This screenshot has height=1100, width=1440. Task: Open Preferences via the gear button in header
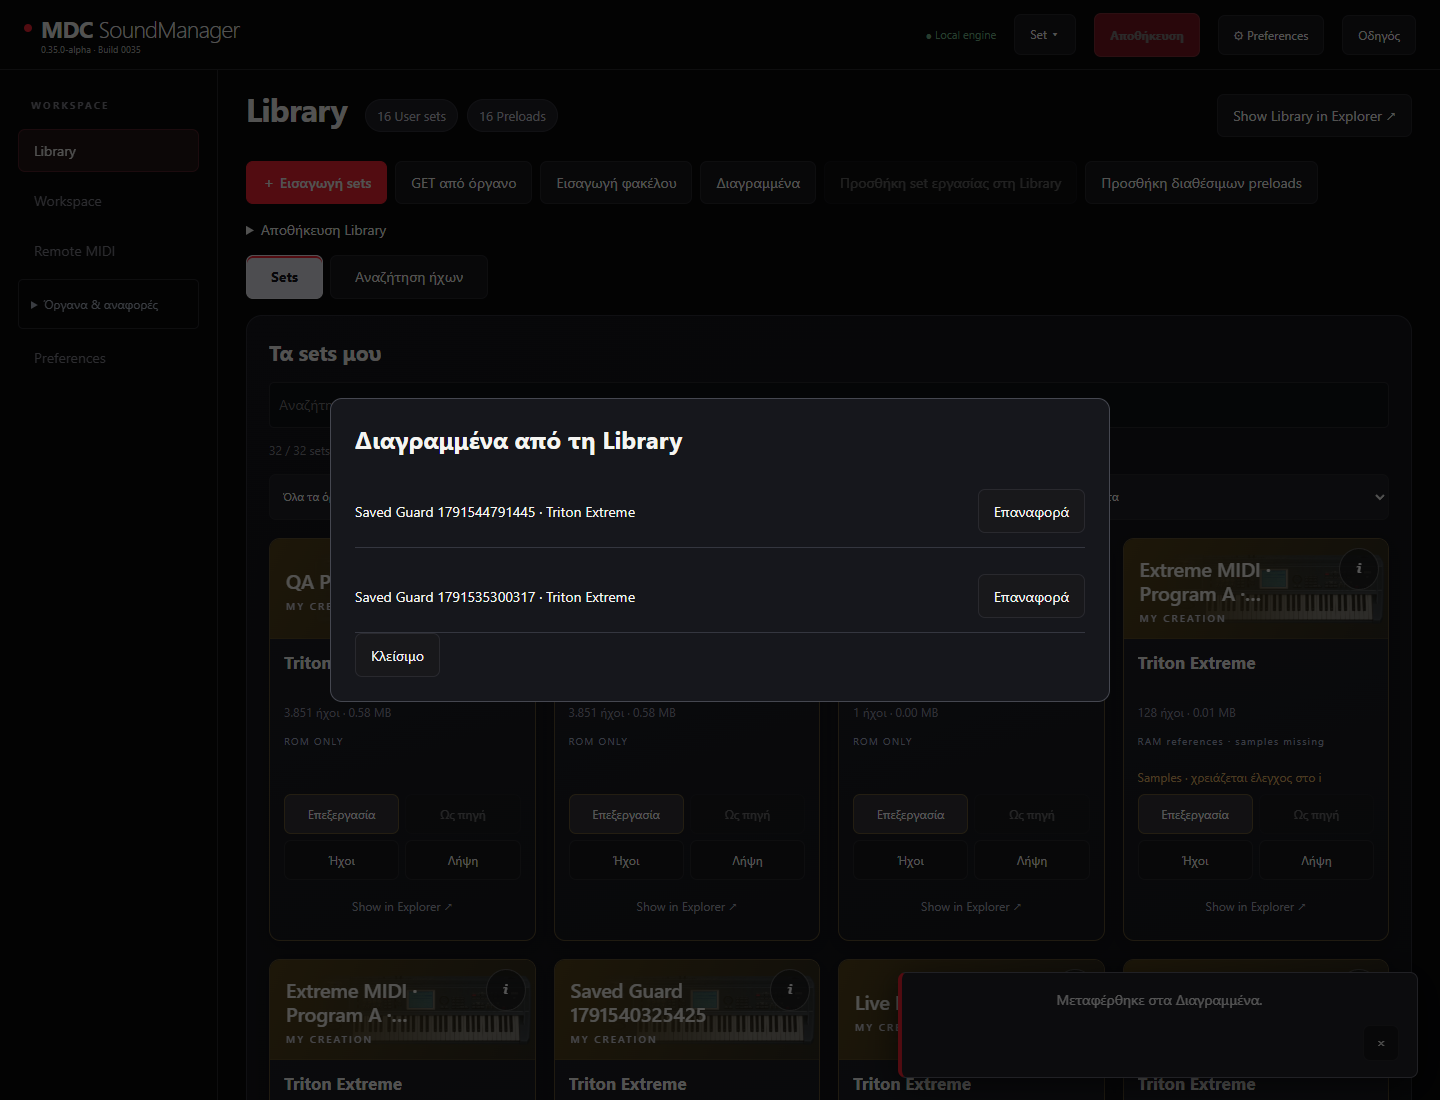(x=1271, y=35)
